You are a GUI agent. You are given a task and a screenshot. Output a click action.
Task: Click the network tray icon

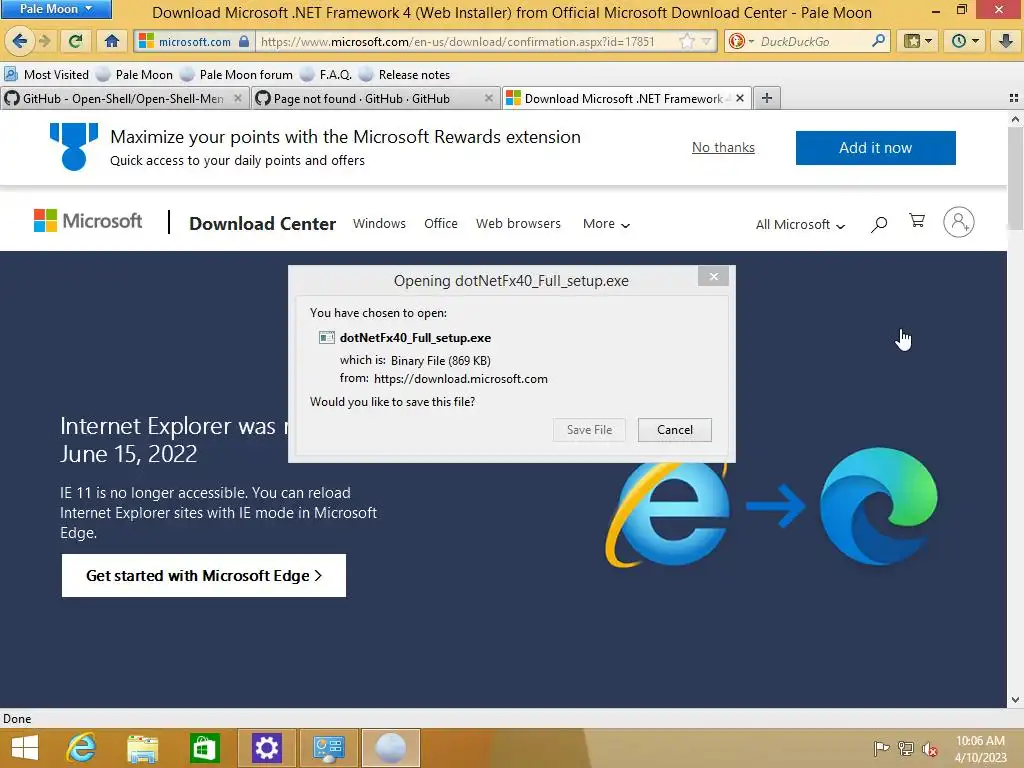point(906,748)
